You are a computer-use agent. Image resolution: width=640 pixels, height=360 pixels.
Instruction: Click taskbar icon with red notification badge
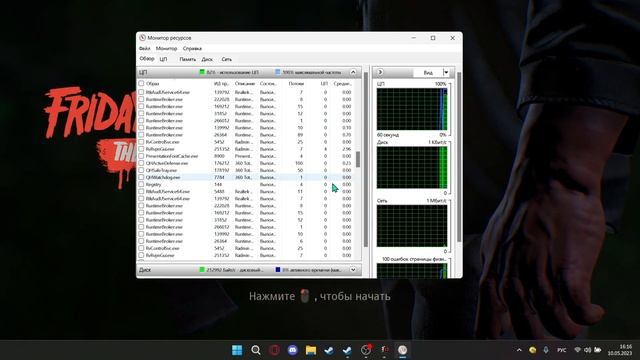366,350
